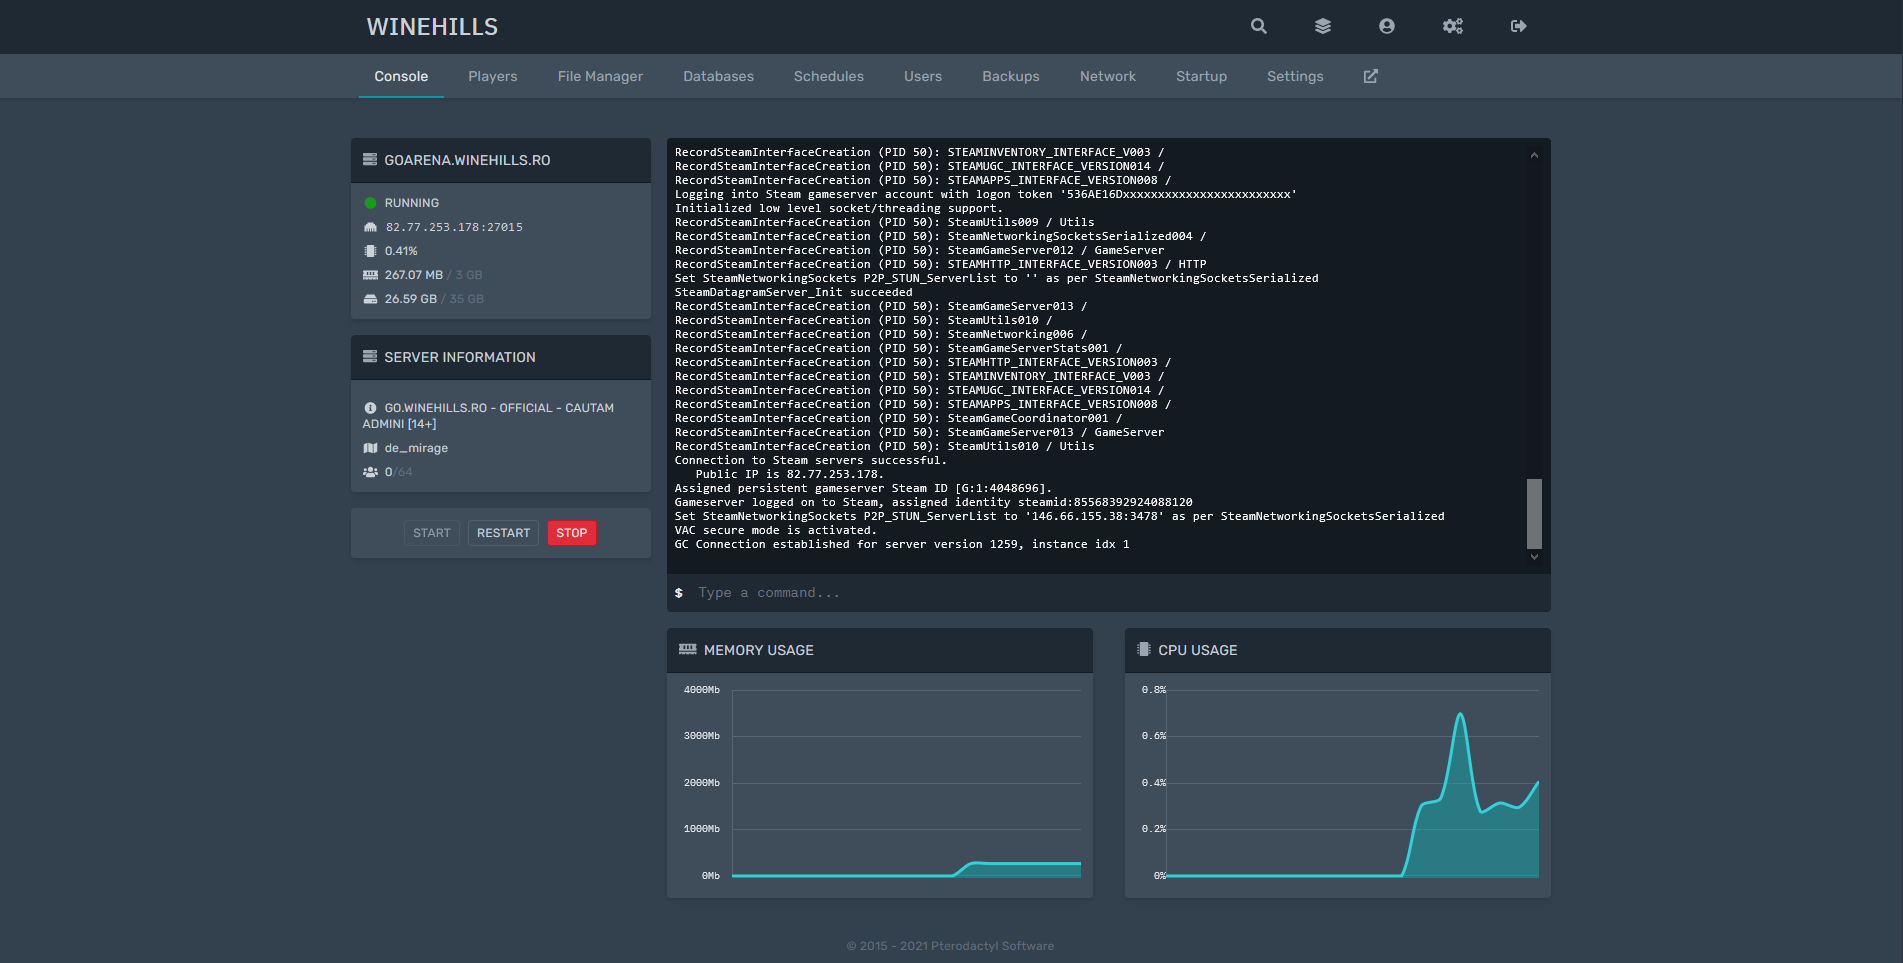
Task: Open the File Manager tab
Action: tap(600, 76)
